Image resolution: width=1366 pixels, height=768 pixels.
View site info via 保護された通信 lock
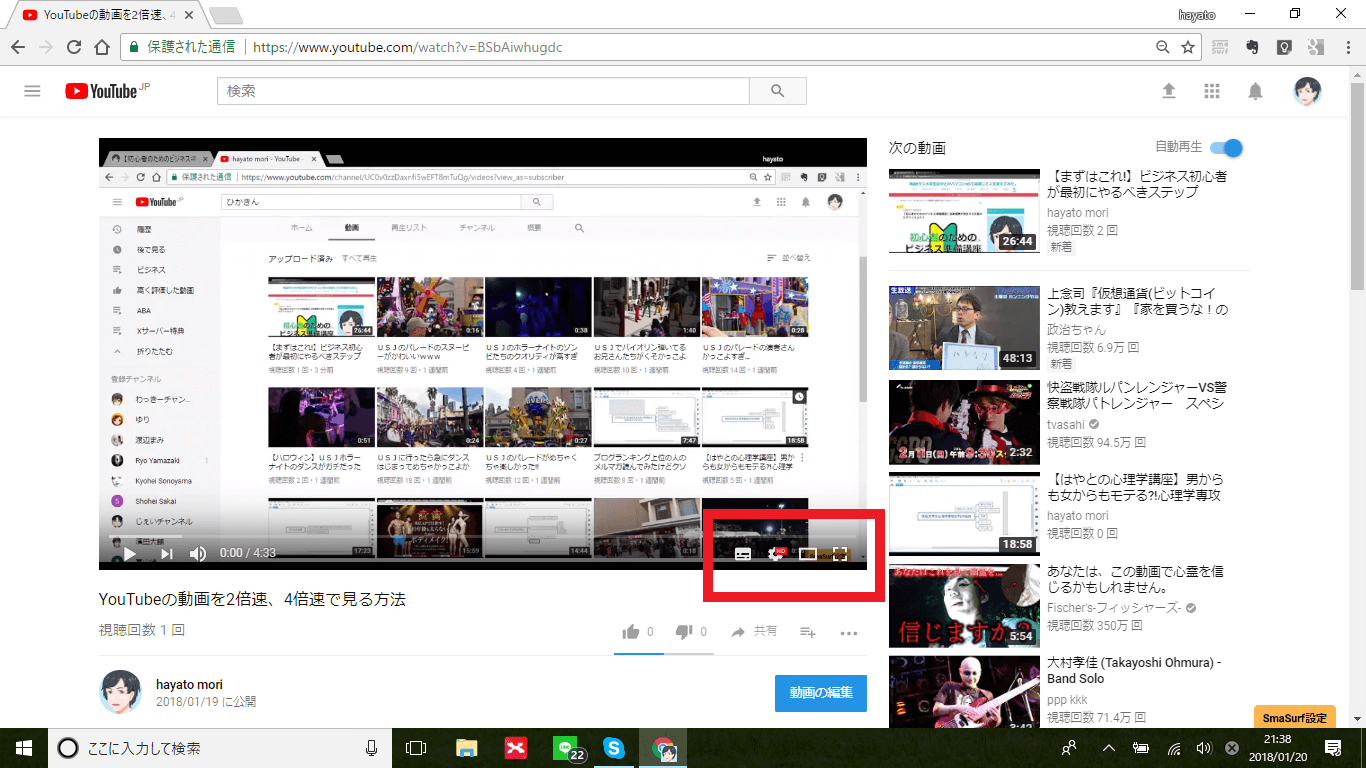pyautogui.click(x=181, y=47)
